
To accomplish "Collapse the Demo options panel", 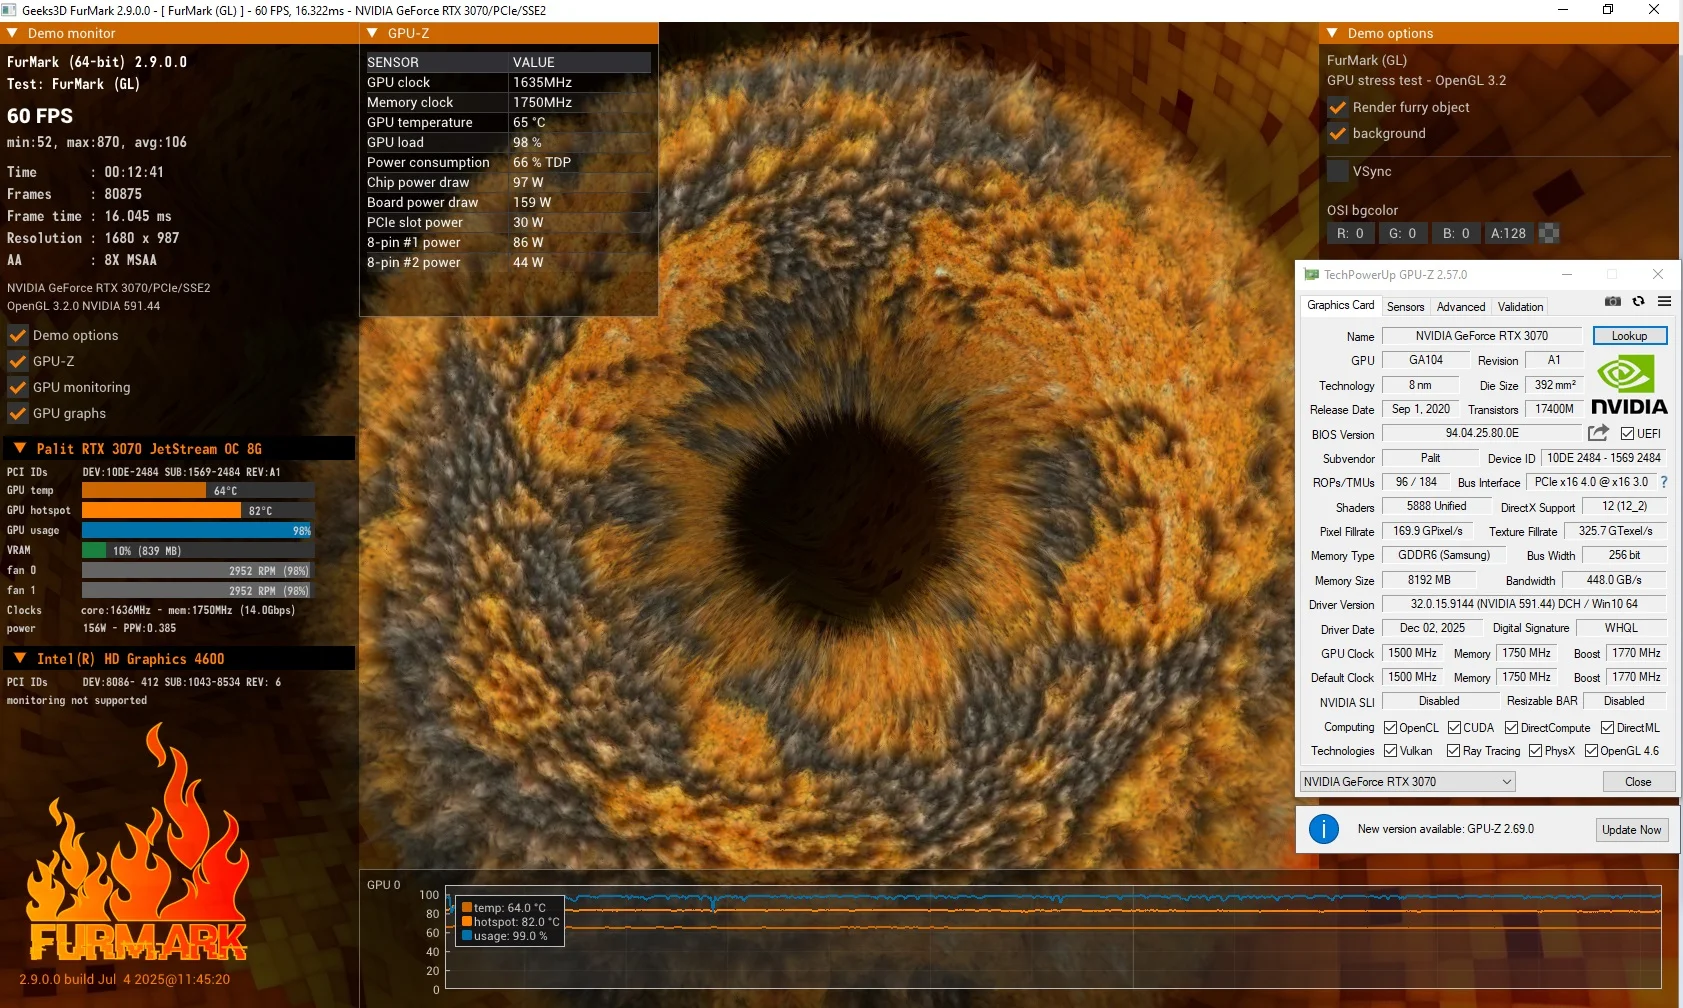I will 1332,33.
